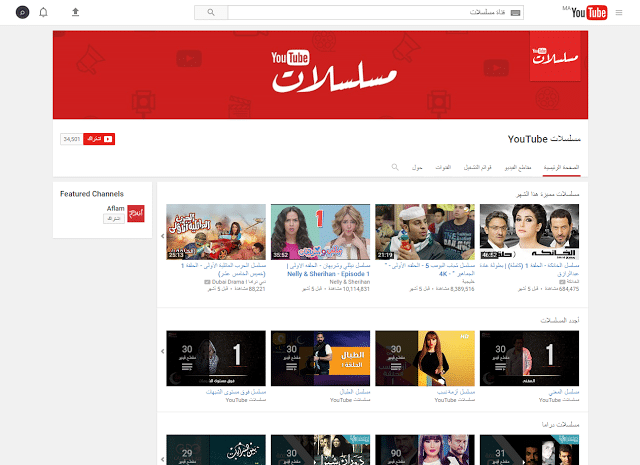Play the 46:52 video thumbnail
640x465 pixels.
tap(529, 232)
